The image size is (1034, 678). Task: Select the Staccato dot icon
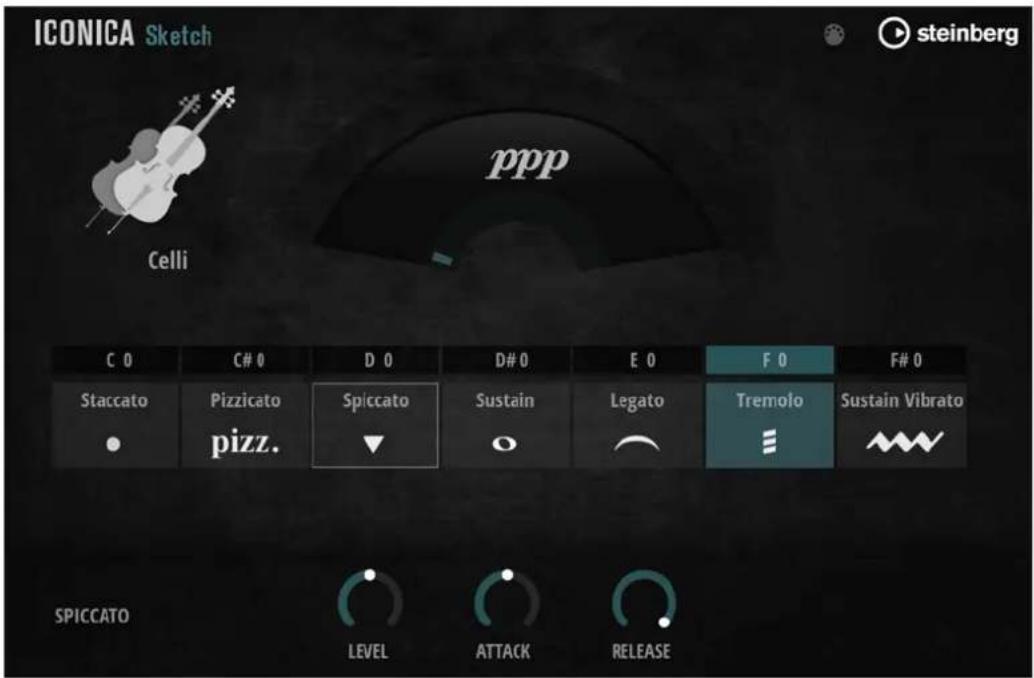tap(113, 444)
